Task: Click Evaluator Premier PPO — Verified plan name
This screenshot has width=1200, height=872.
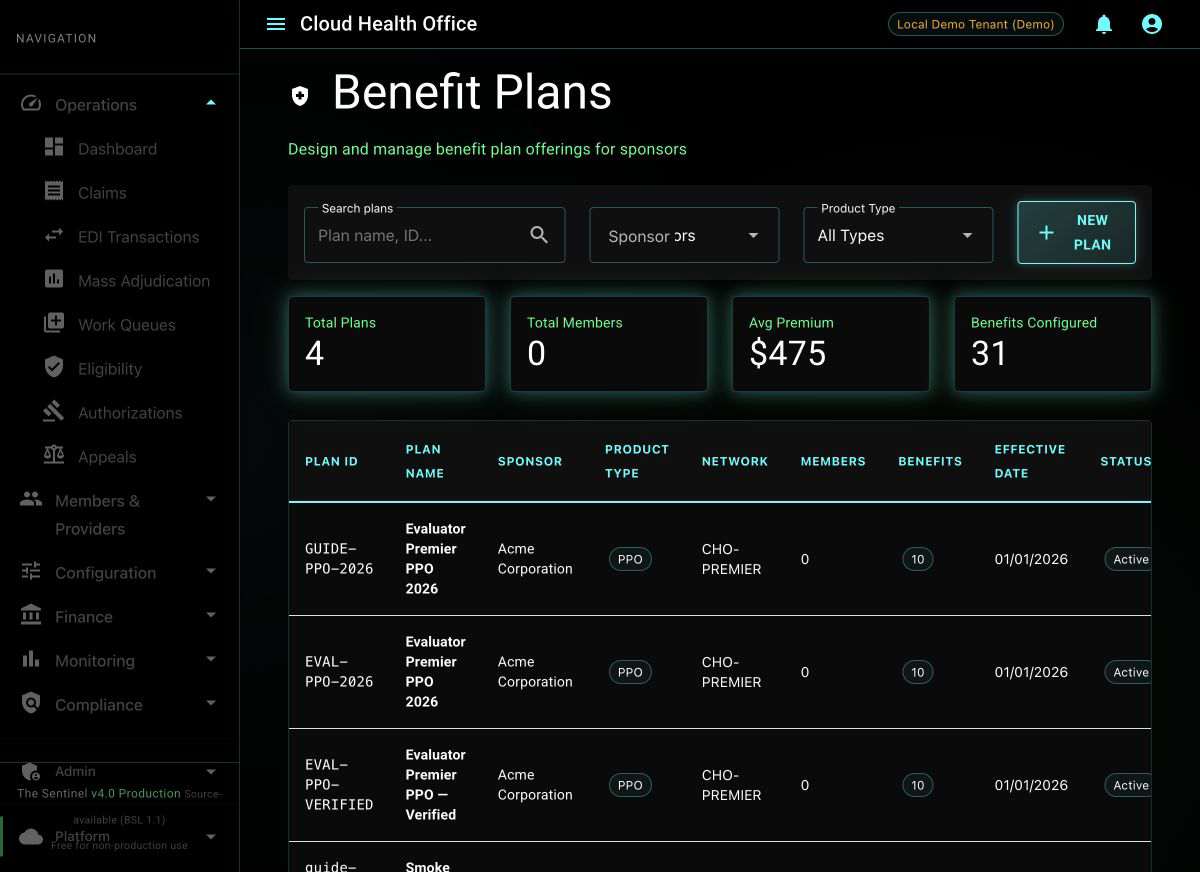Action: 435,784
